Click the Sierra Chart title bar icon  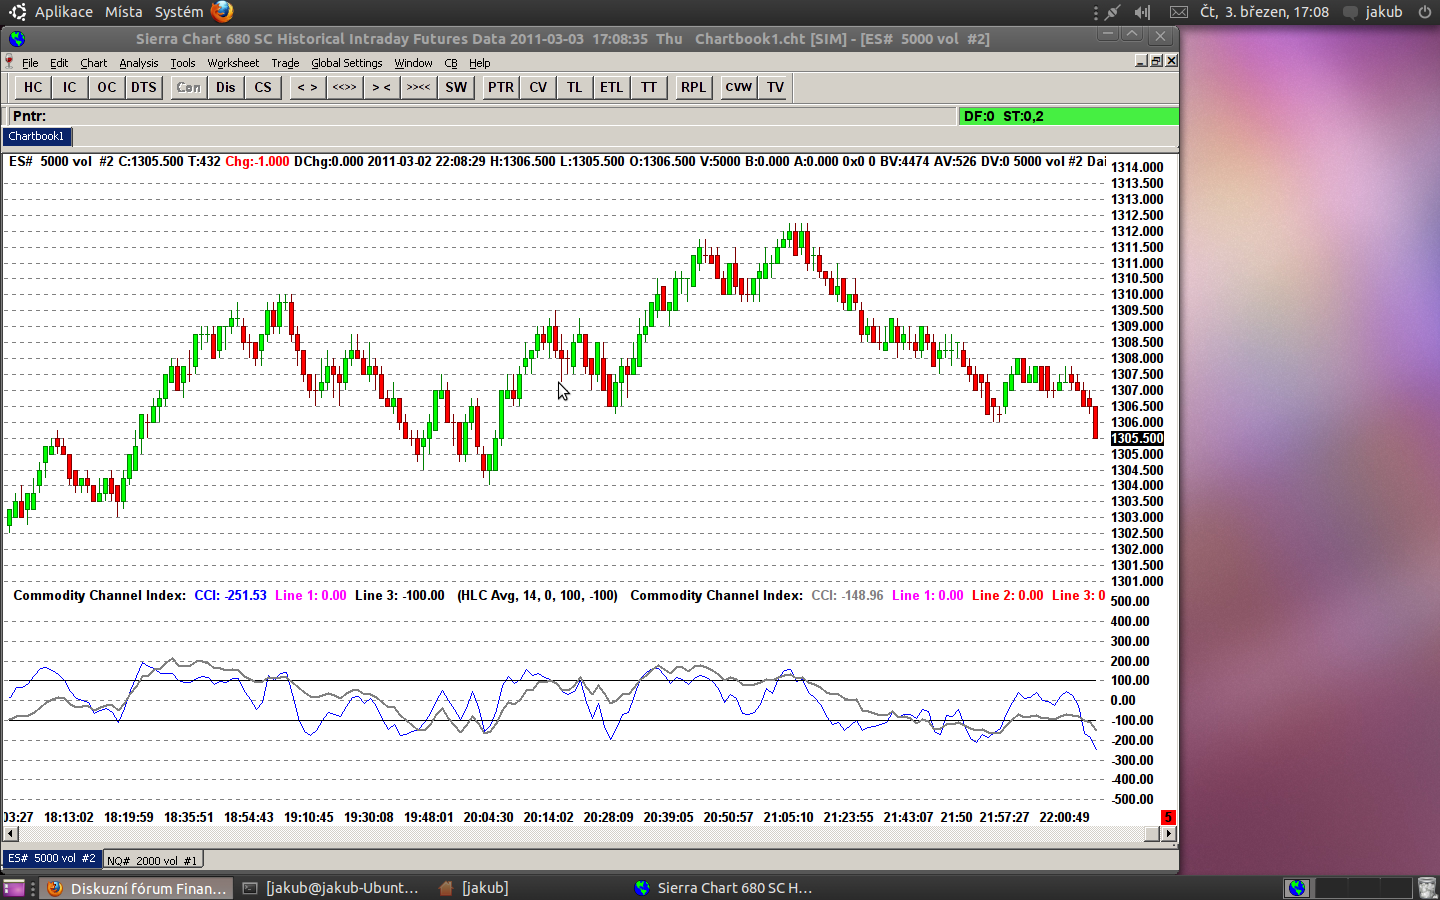click(x=17, y=39)
